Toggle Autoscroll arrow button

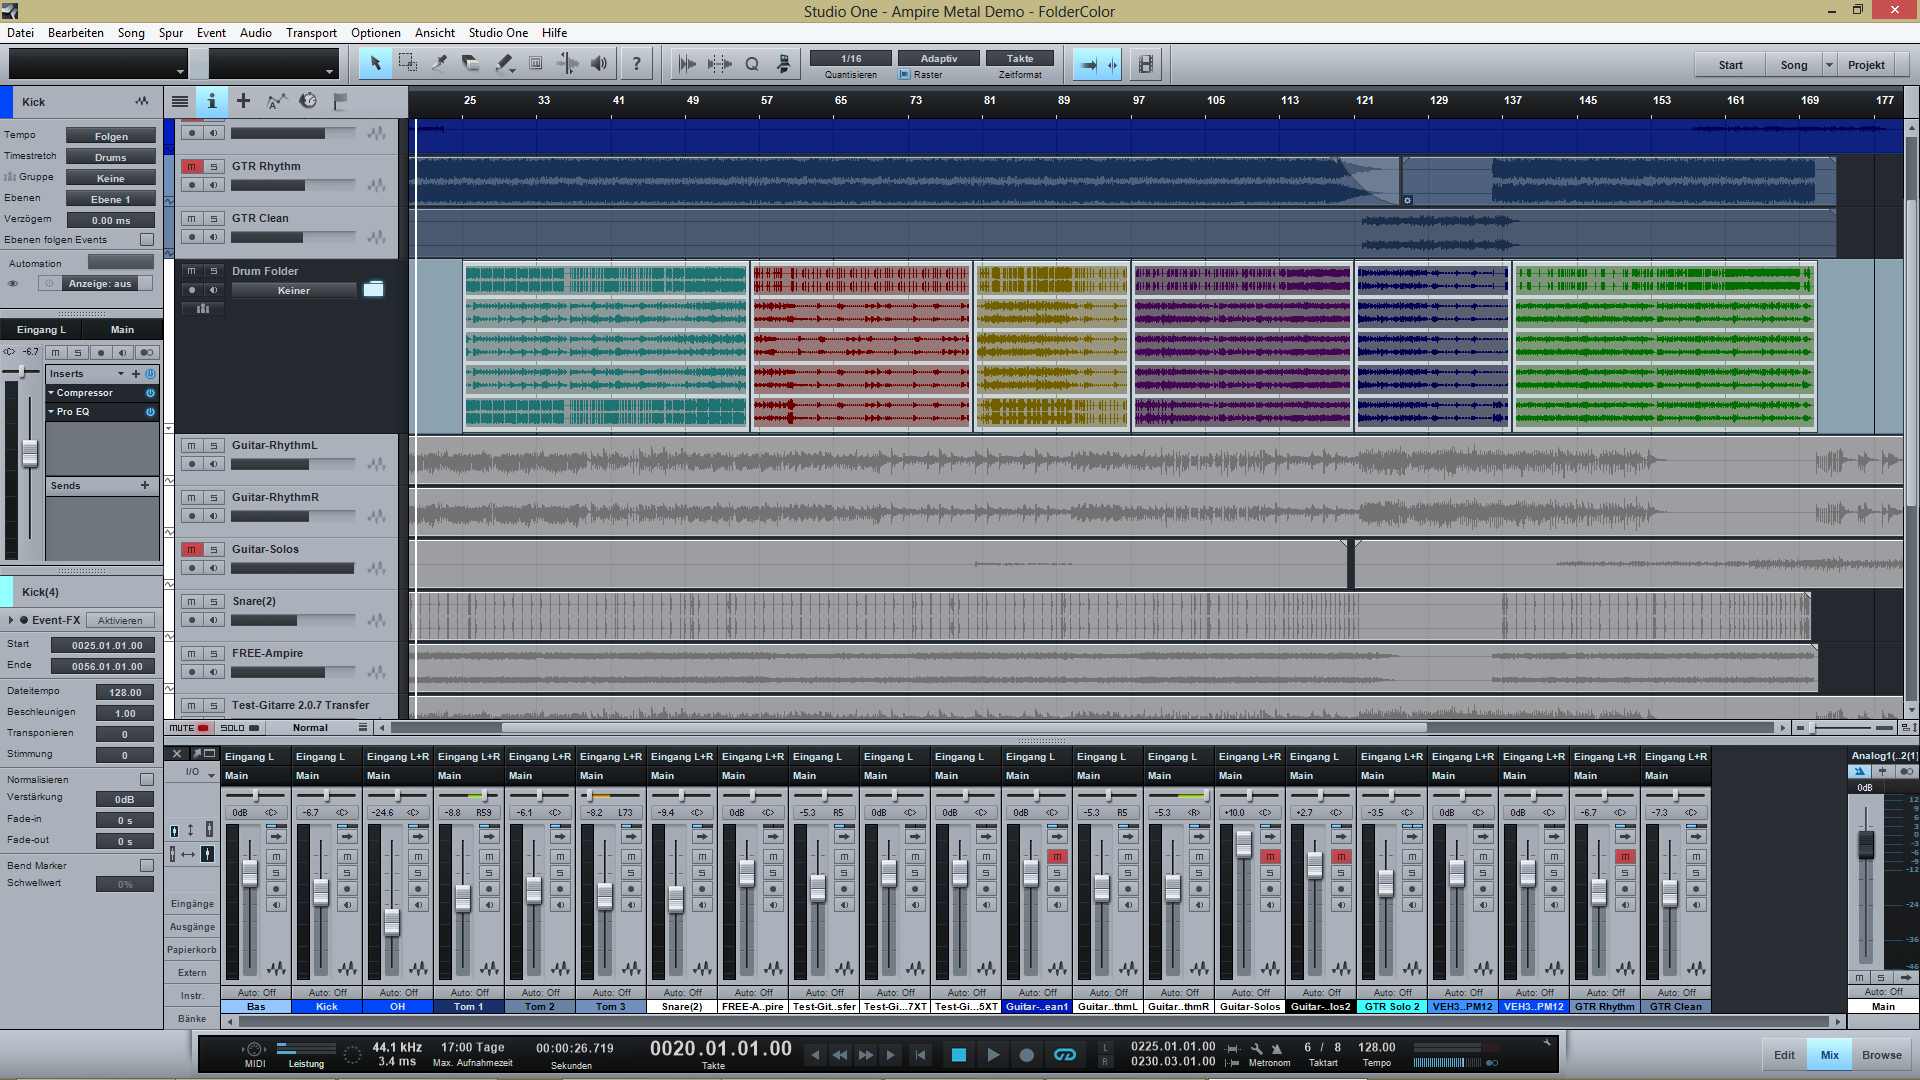click(1088, 64)
